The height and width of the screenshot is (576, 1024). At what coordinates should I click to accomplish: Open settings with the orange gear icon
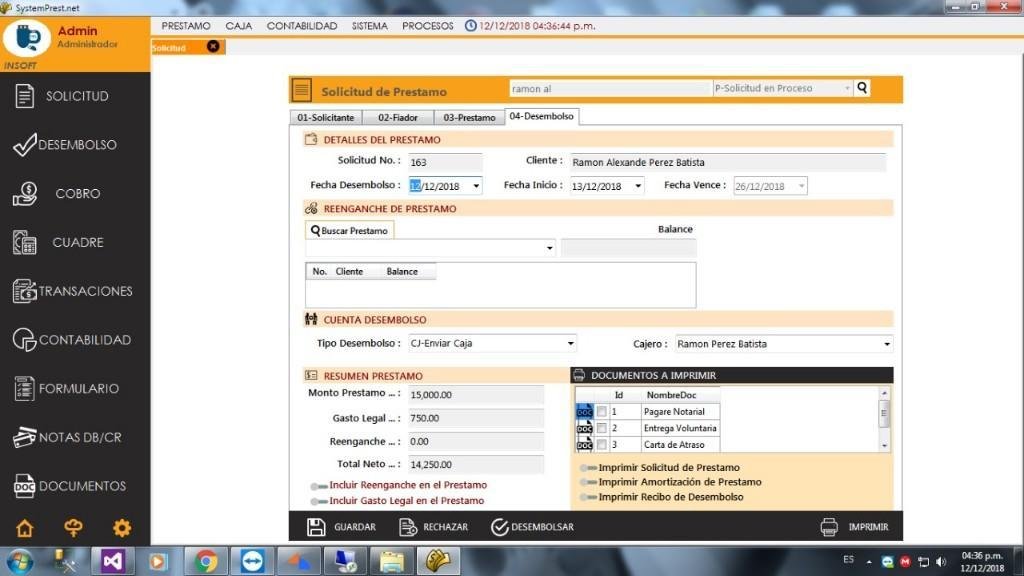pos(122,528)
